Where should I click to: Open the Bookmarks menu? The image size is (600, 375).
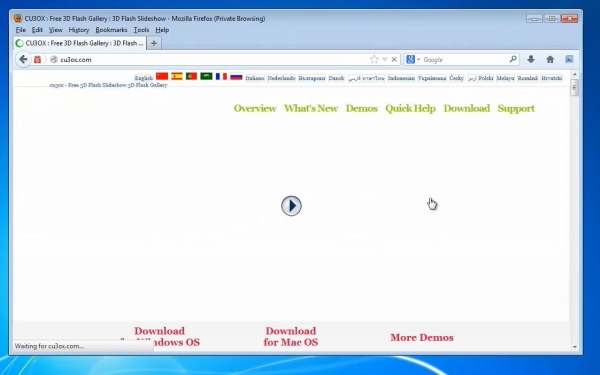[111, 30]
